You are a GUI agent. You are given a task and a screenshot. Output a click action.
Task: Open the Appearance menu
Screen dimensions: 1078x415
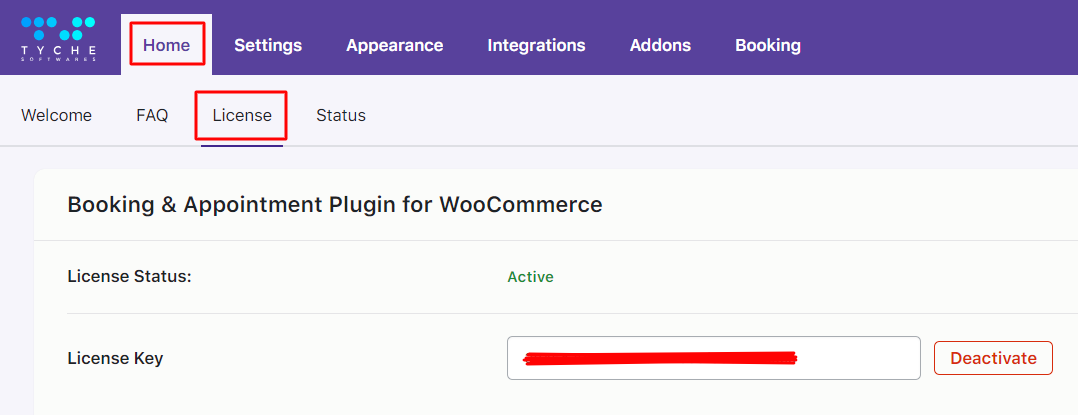point(394,45)
